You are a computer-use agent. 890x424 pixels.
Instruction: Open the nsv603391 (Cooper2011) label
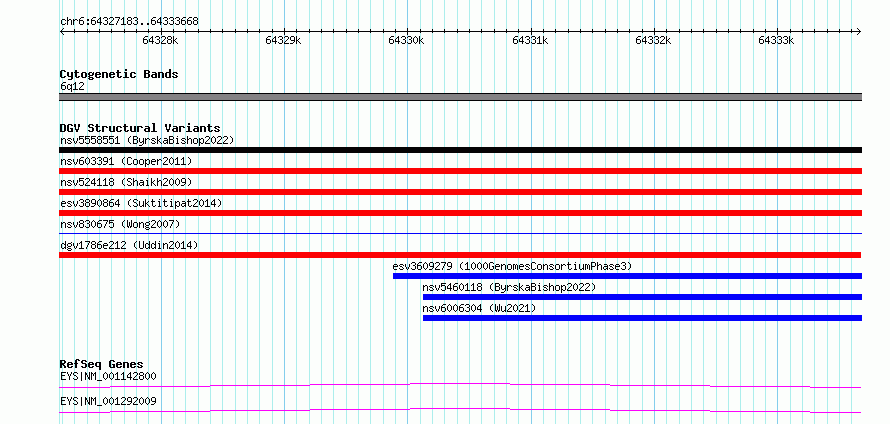tap(126, 161)
